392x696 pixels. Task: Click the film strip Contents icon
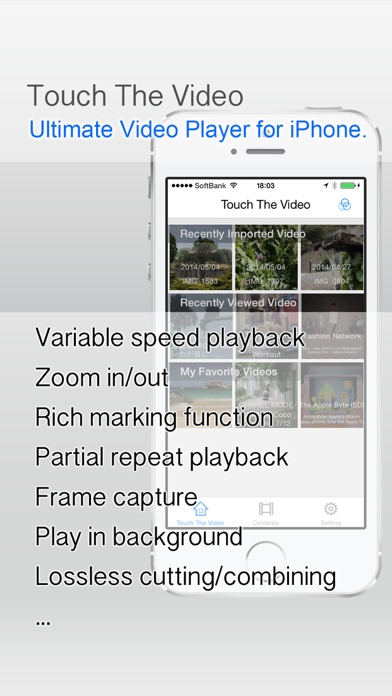click(x=265, y=509)
